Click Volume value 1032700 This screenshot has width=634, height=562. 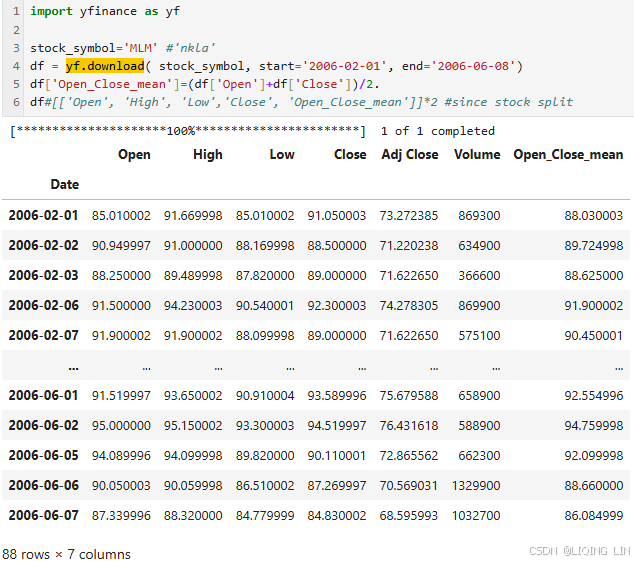coord(476,516)
